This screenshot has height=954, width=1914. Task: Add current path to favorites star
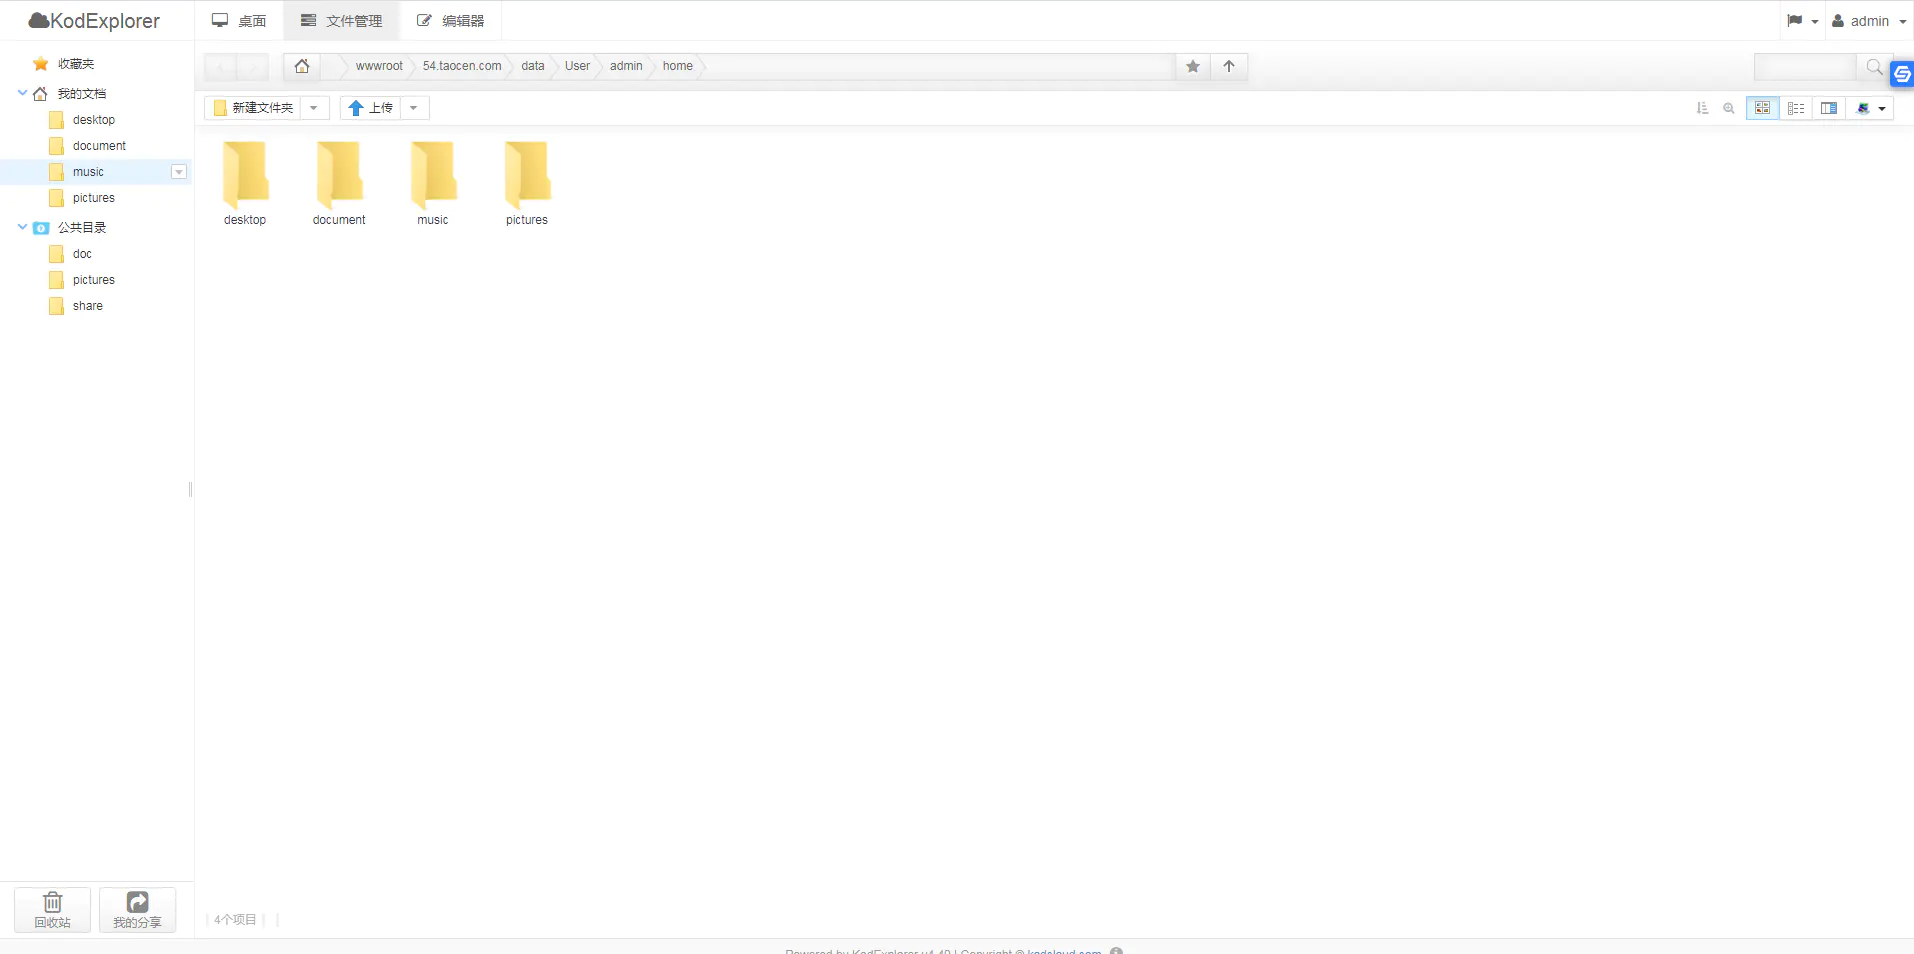tap(1192, 66)
